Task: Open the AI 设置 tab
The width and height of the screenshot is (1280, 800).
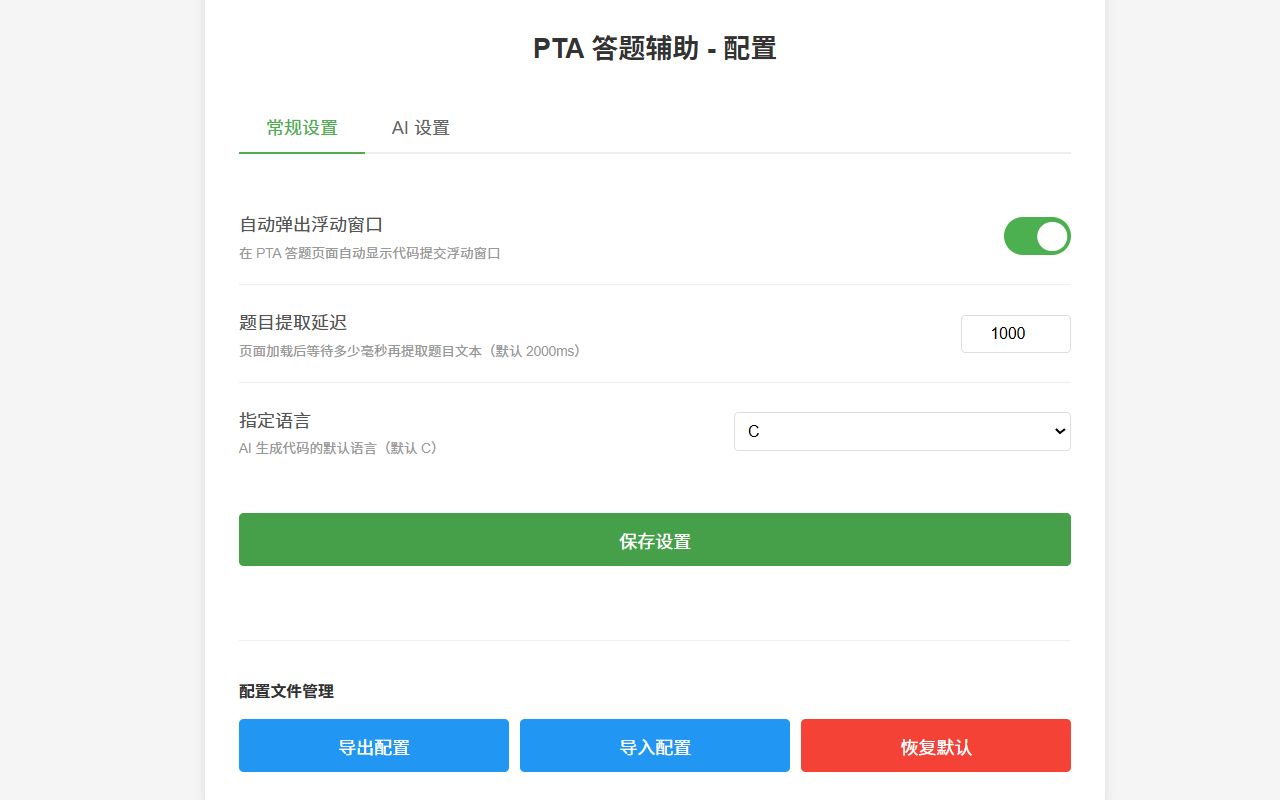Action: [420, 128]
